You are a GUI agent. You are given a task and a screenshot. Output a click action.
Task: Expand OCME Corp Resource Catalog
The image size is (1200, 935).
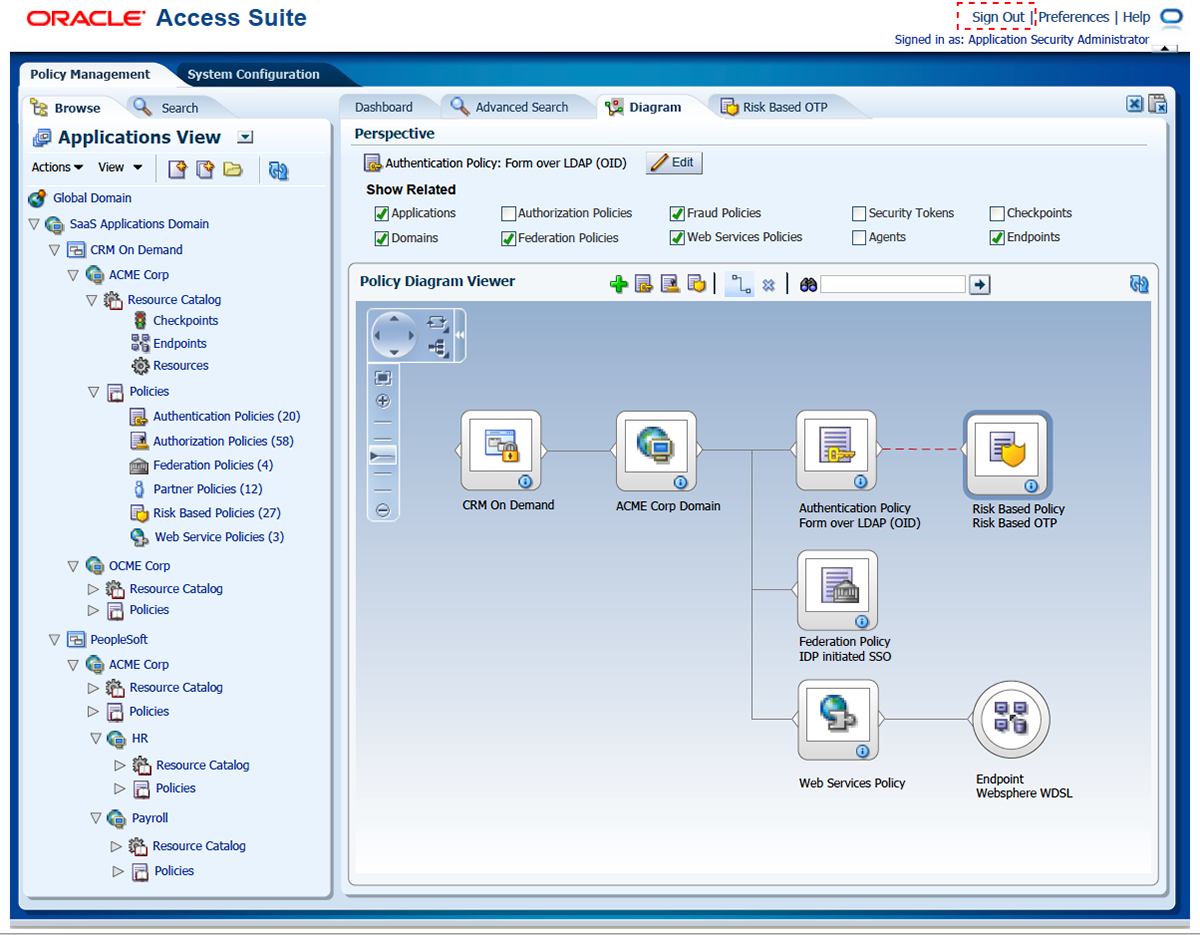(x=94, y=589)
